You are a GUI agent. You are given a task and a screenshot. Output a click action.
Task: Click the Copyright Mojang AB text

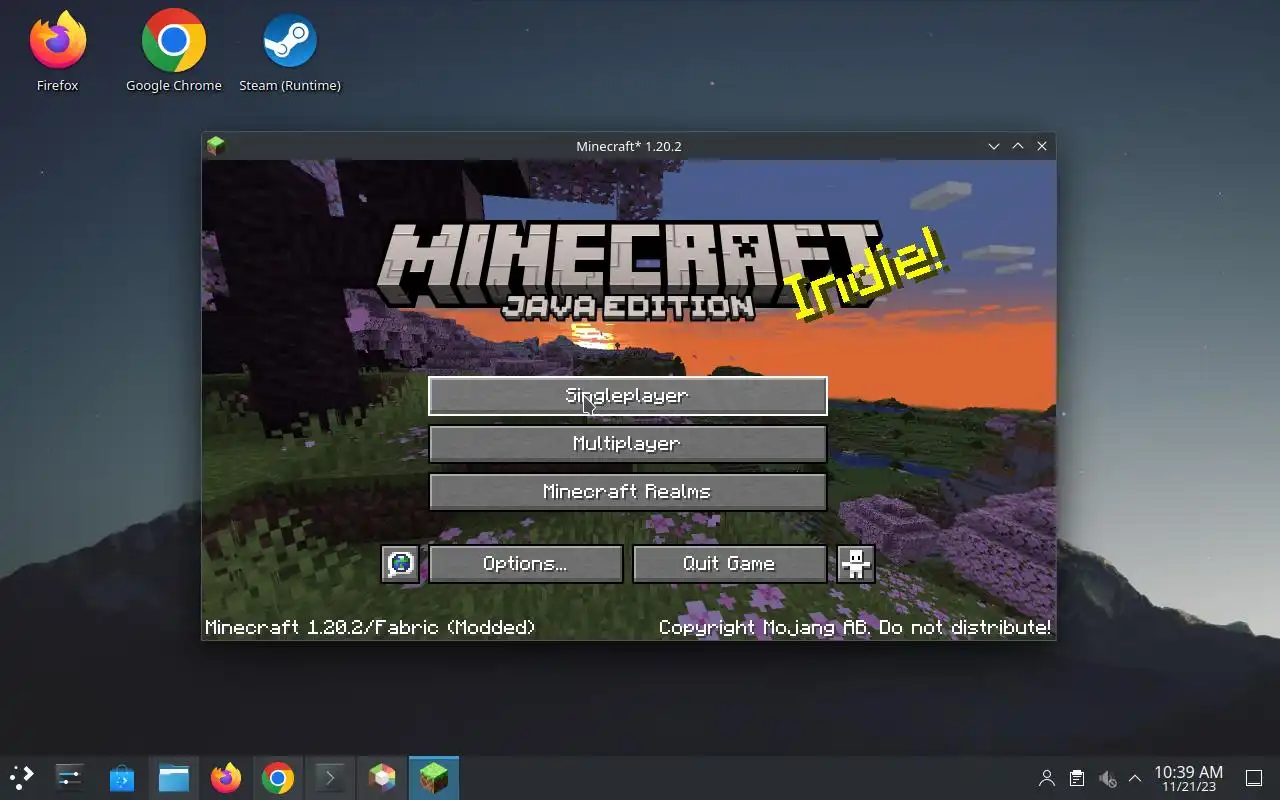(x=854, y=628)
